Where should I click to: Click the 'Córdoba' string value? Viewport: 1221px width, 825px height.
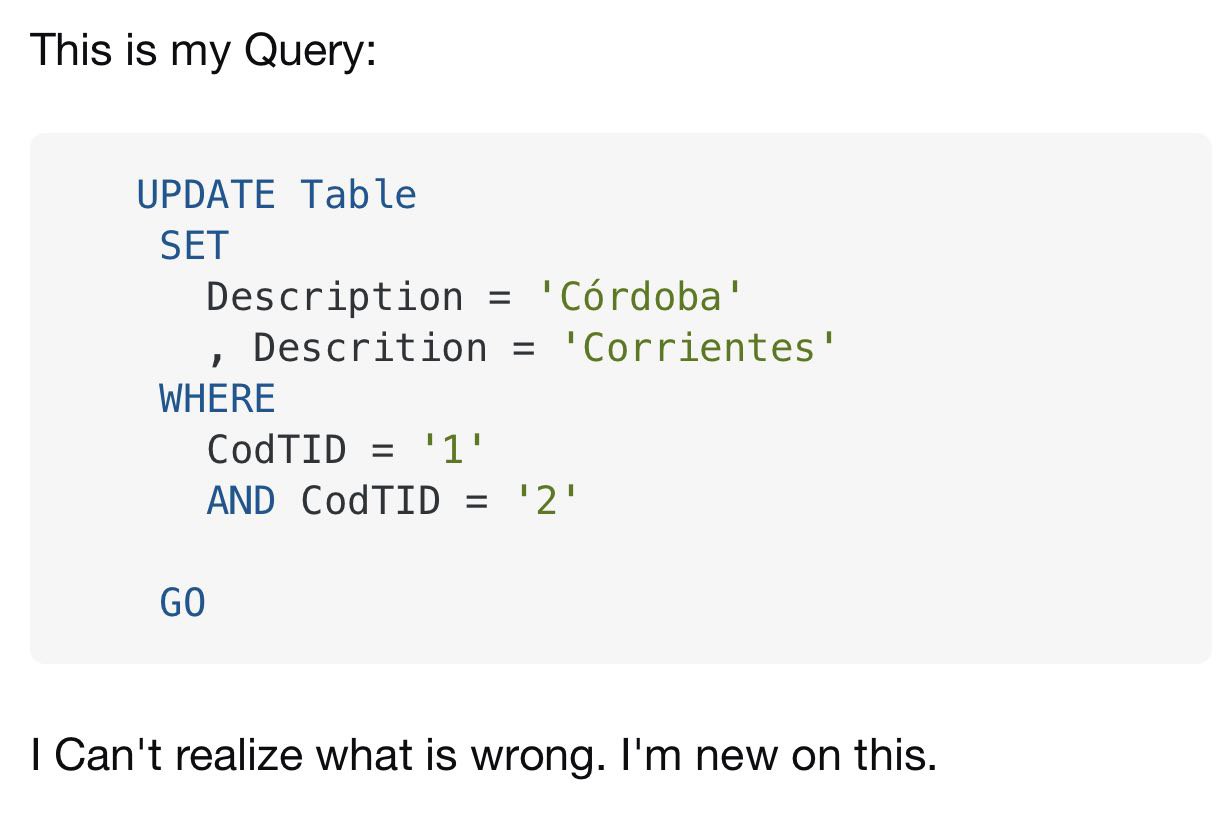[x=641, y=297]
